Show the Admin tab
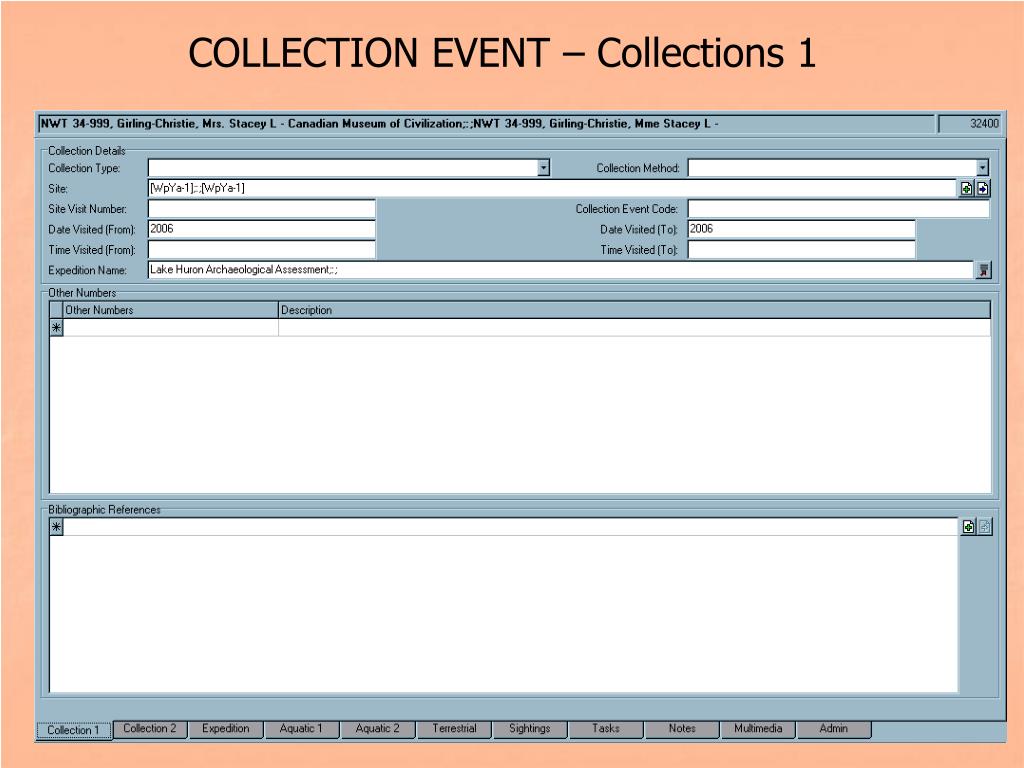Screen dimensions: 1024x768 click(x=833, y=729)
